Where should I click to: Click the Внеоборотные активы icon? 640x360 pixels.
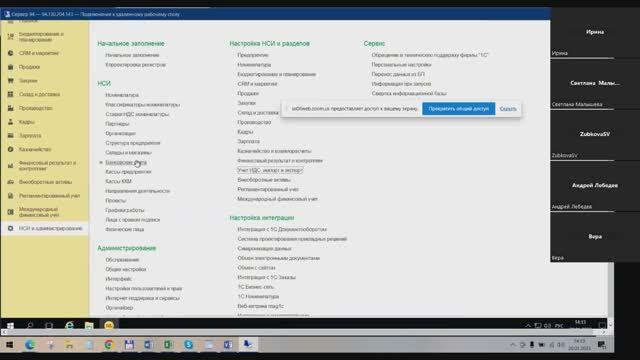pyautogui.click(x=11, y=182)
